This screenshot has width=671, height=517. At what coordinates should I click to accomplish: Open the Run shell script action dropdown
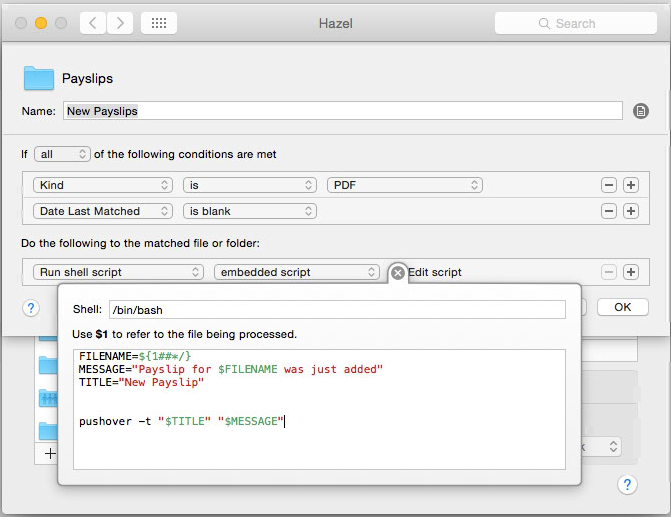click(117, 272)
